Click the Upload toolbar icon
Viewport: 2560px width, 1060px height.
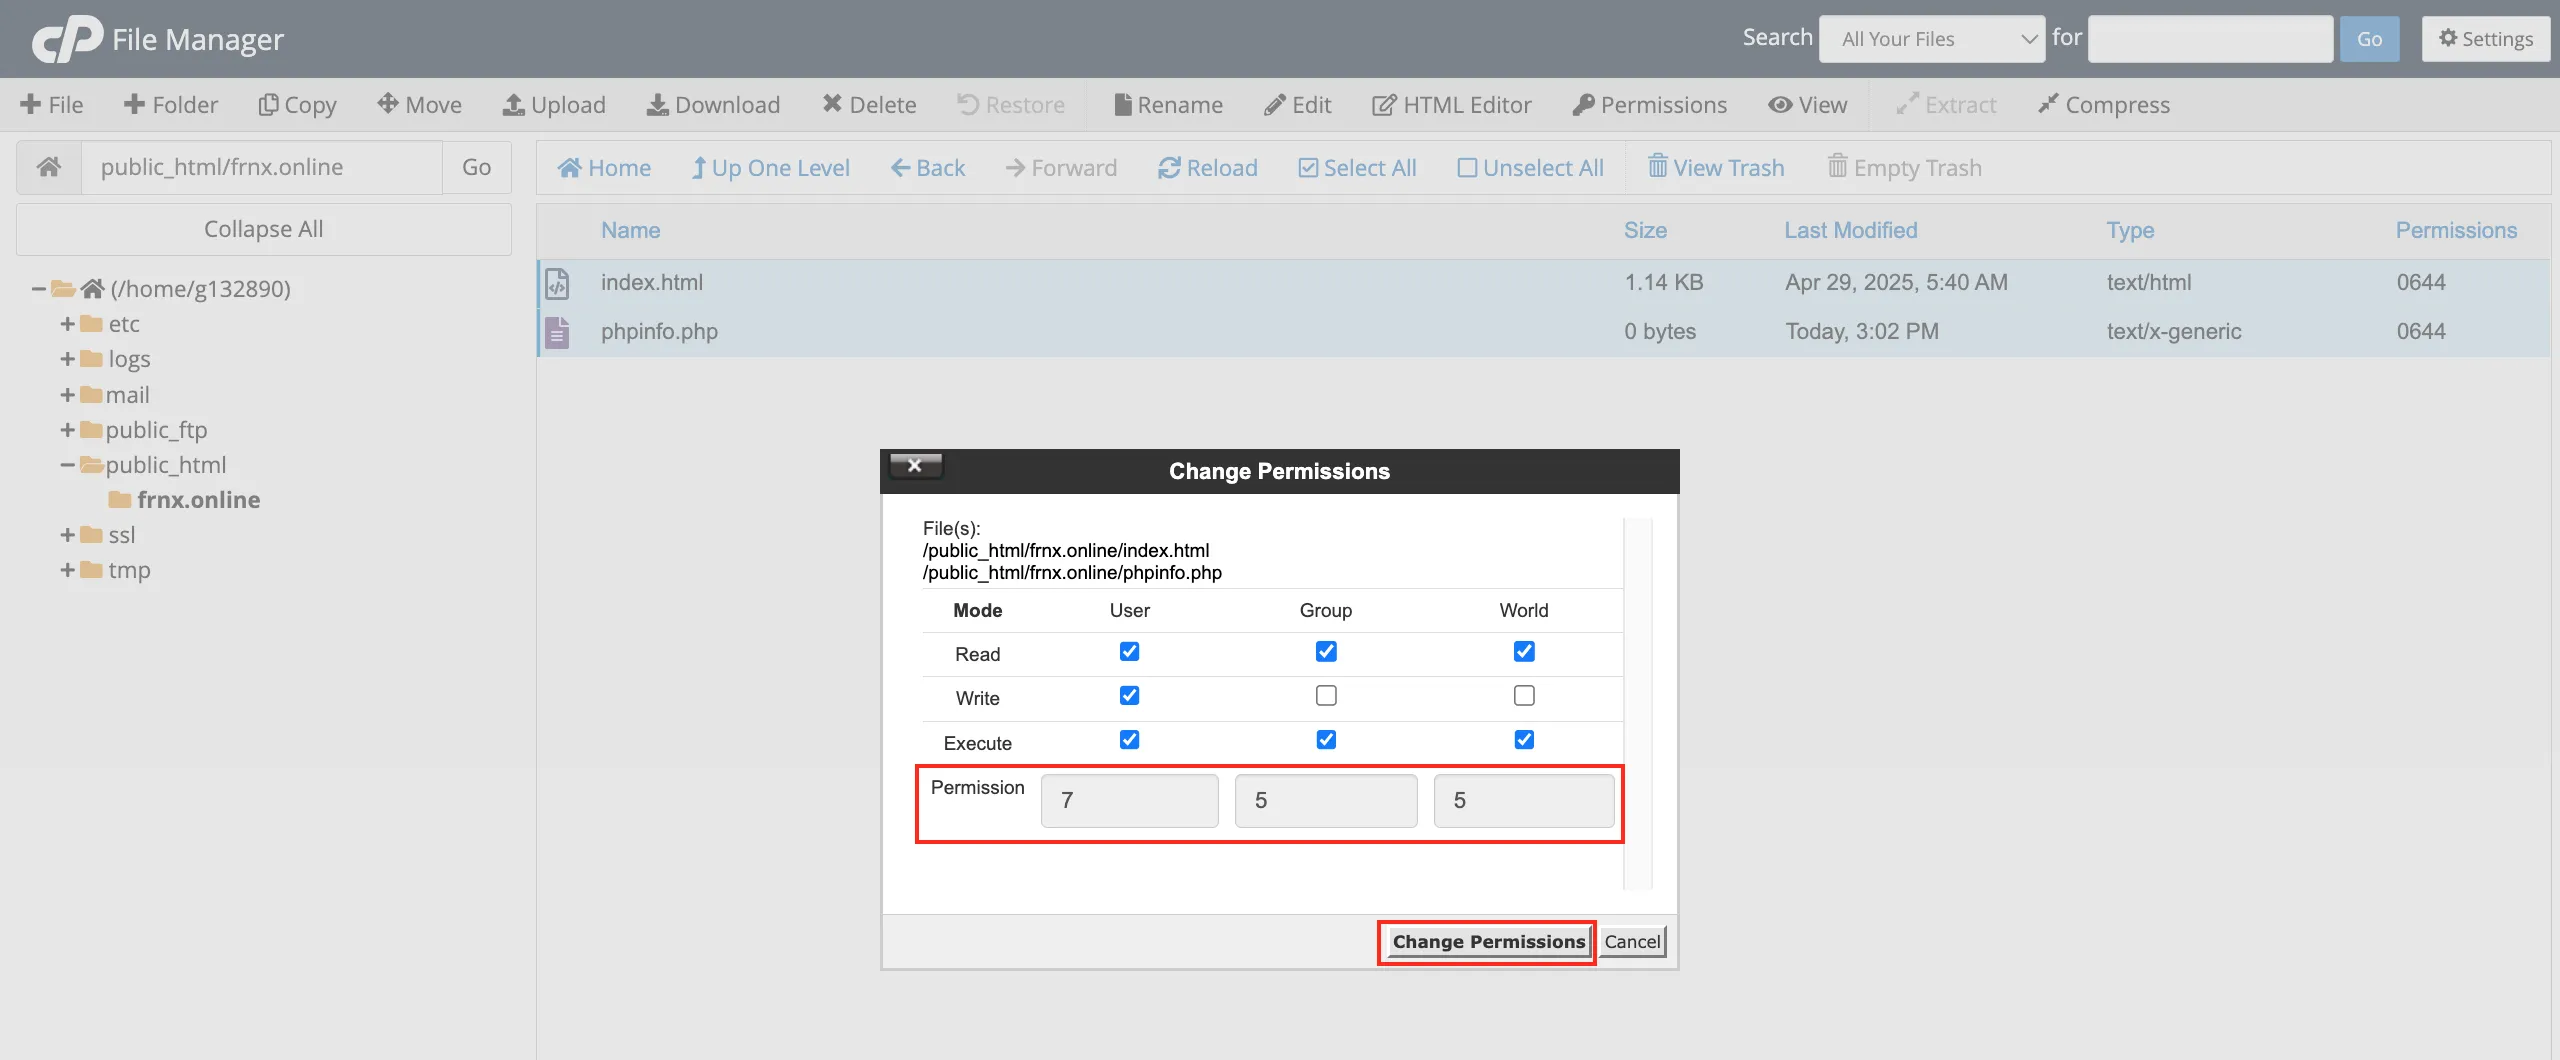click(513, 104)
